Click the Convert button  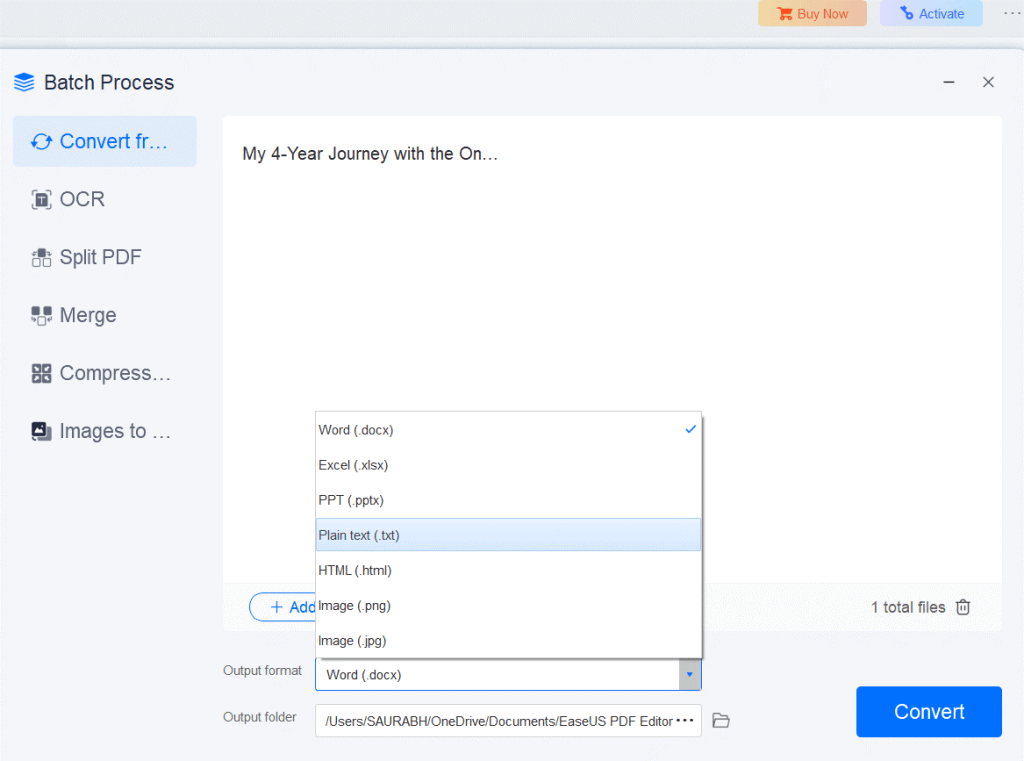tap(929, 711)
